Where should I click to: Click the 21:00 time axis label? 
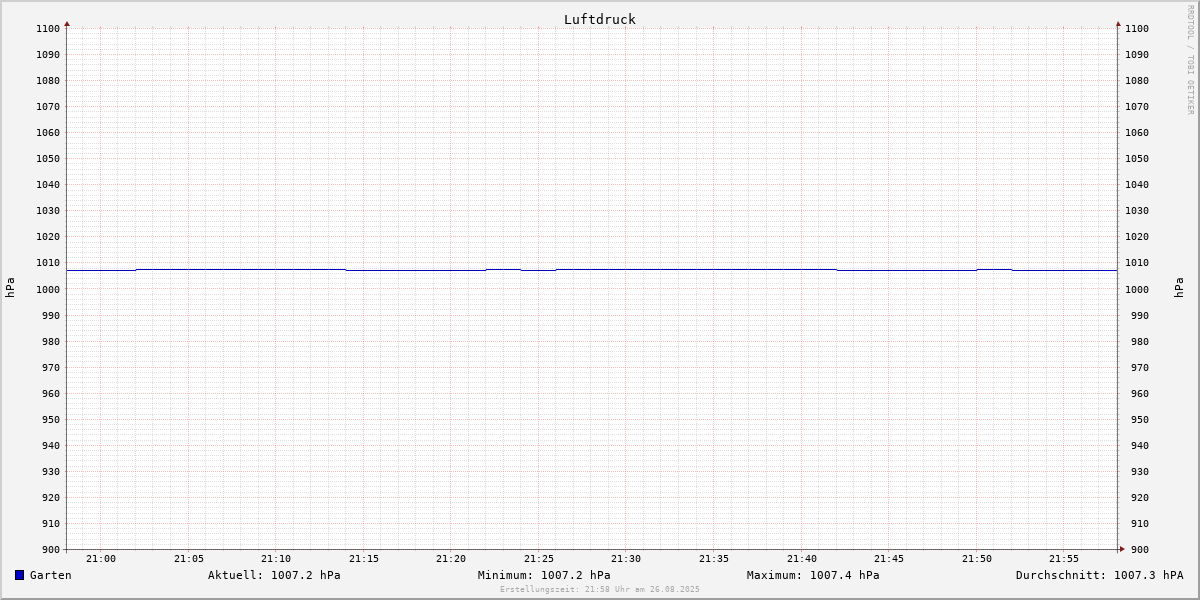101,559
